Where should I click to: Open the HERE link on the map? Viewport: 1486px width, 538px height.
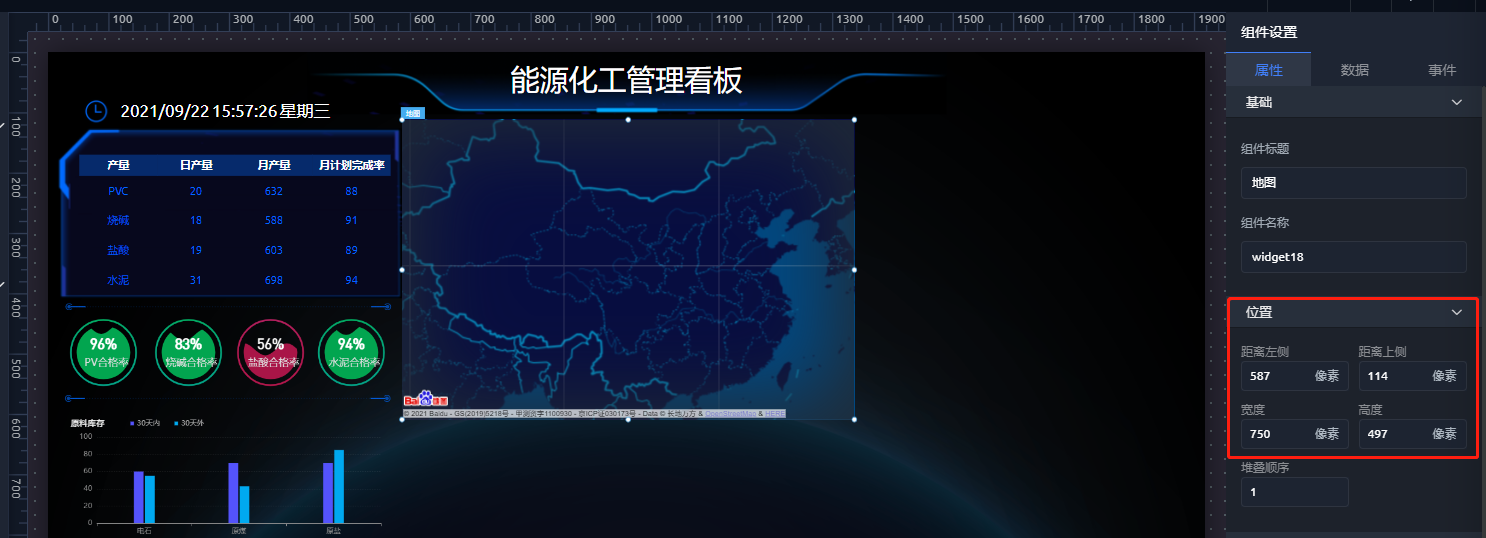pyautogui.click(x=775, y=413)
